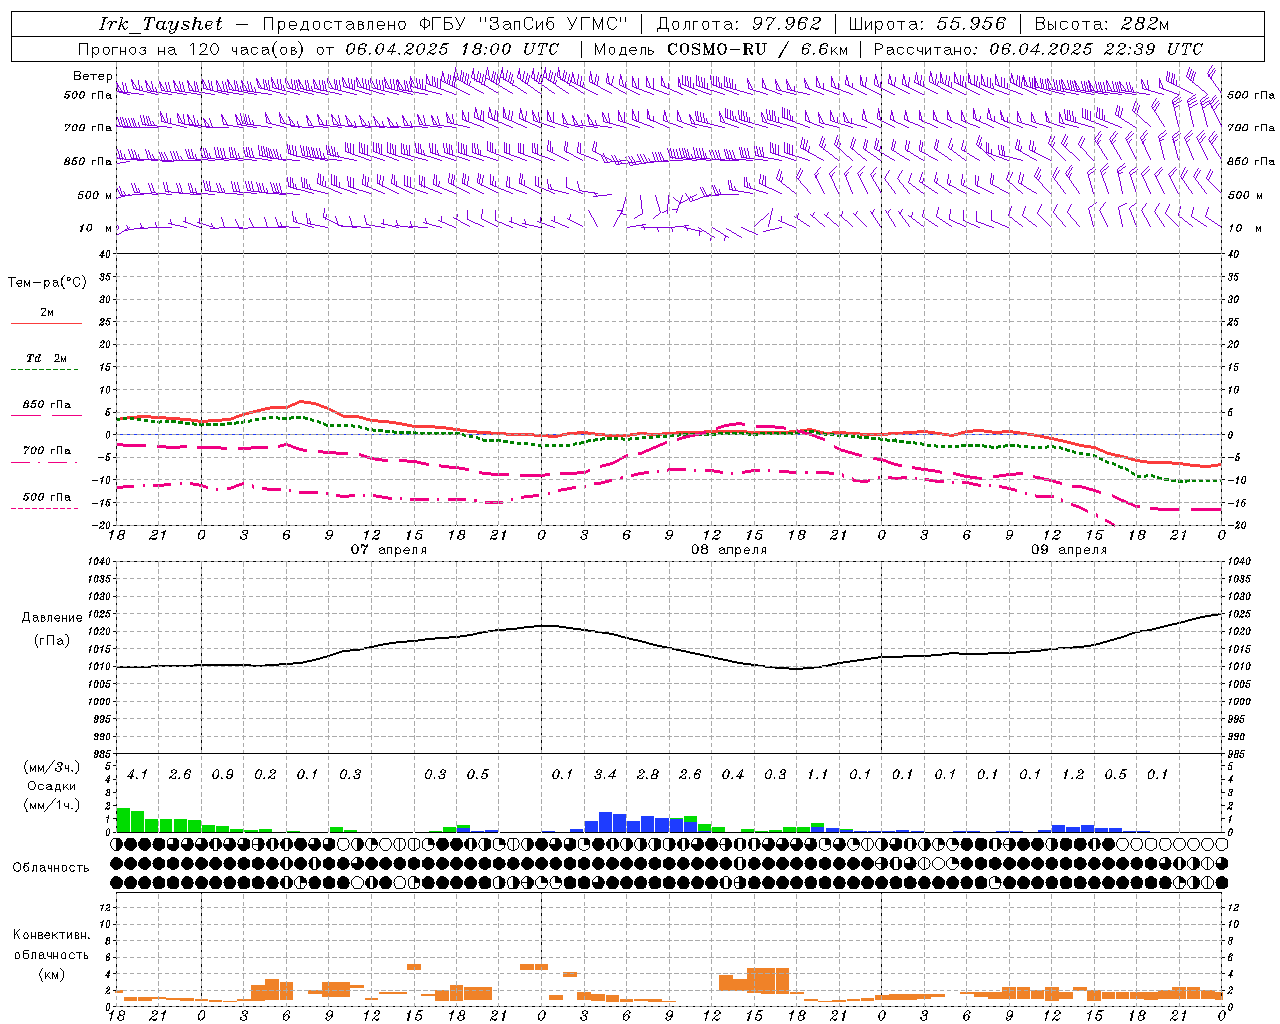The image size is (1280, 1024).
Task: Select the 'Широта: 55.956' latitude text
Action: coord(927,24)
